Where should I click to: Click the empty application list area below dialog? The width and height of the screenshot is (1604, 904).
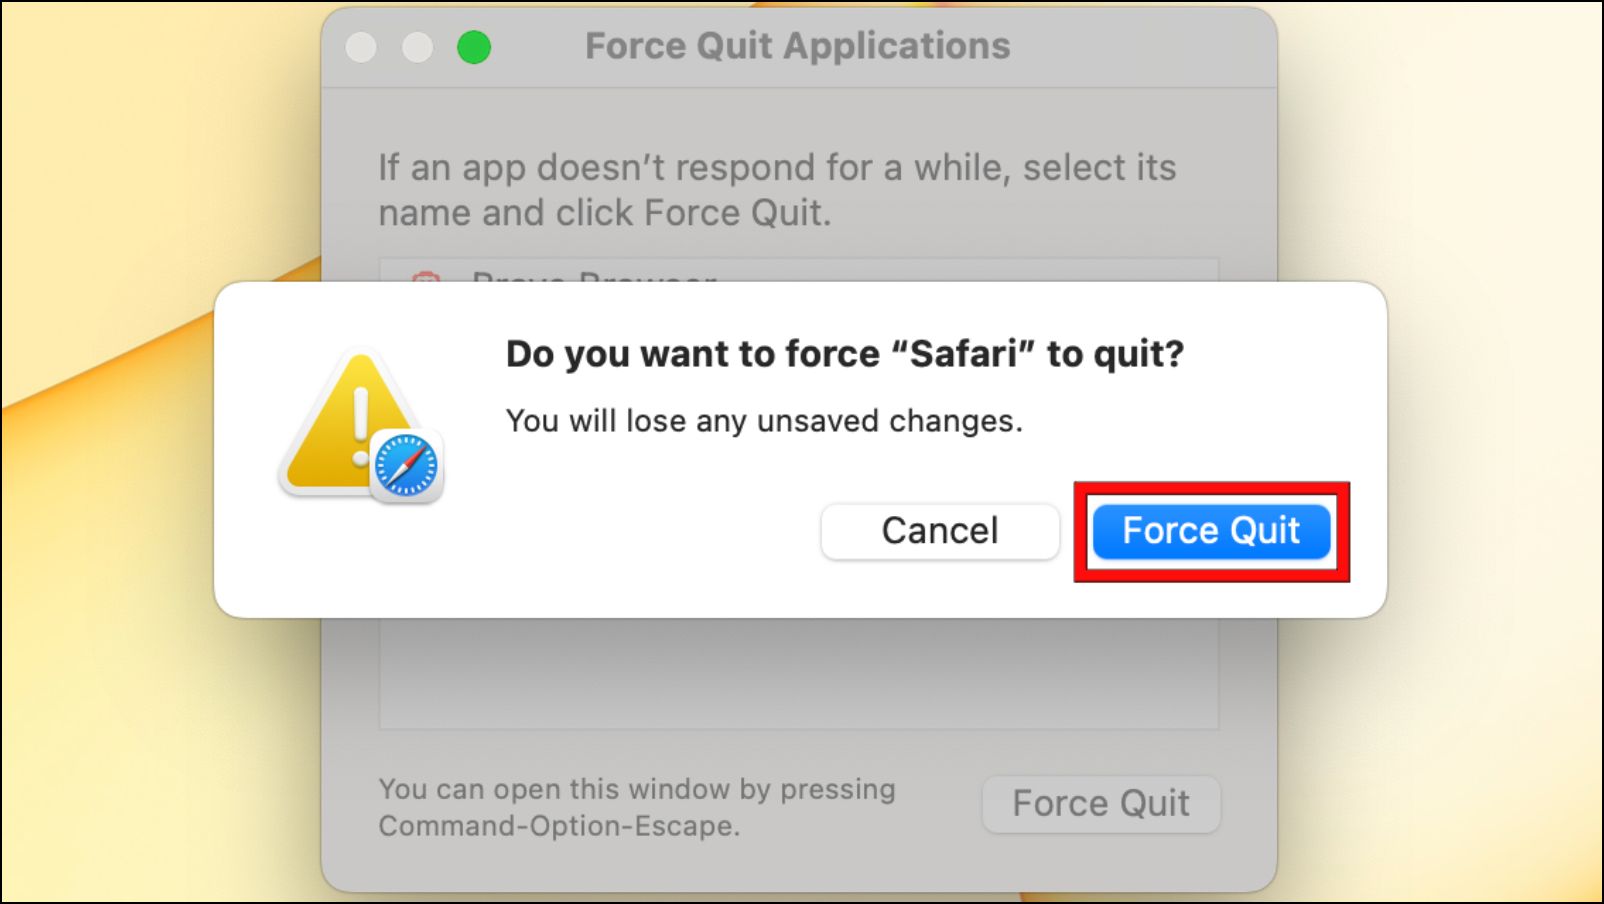[x=798, y=673]
